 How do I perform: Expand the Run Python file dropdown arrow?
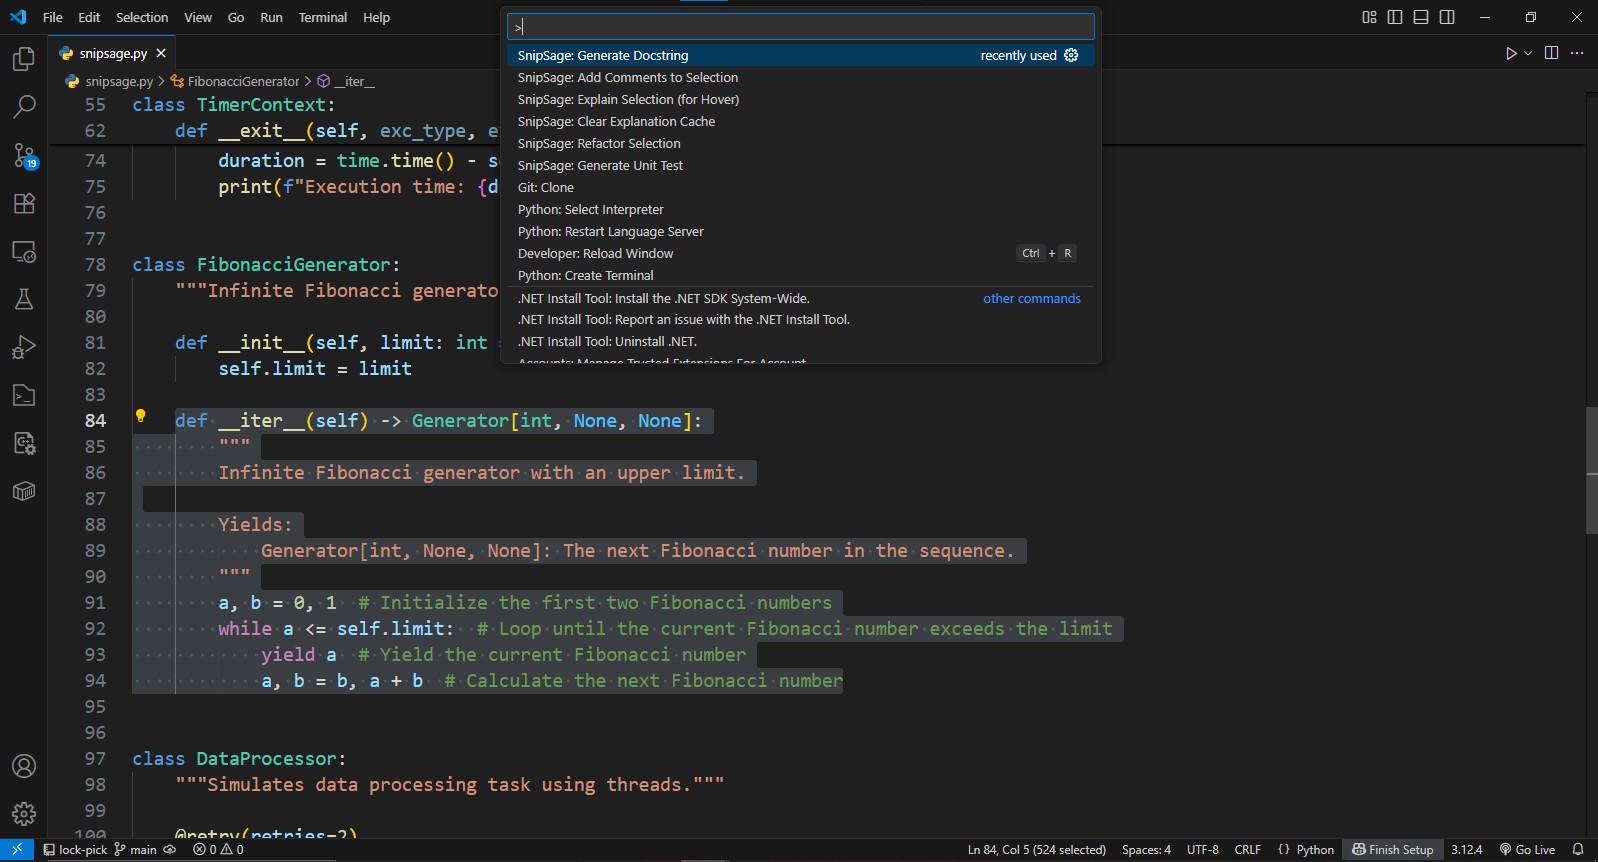tap(1528, 53)
